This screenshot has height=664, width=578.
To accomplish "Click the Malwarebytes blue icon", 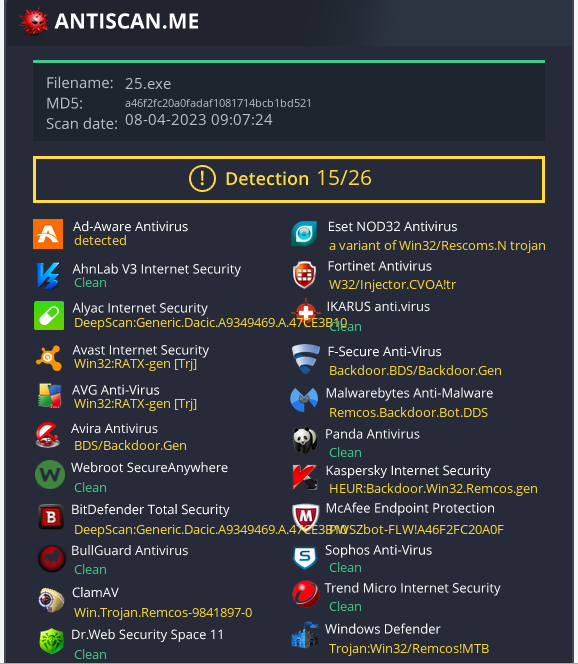I will click(304, 399).
